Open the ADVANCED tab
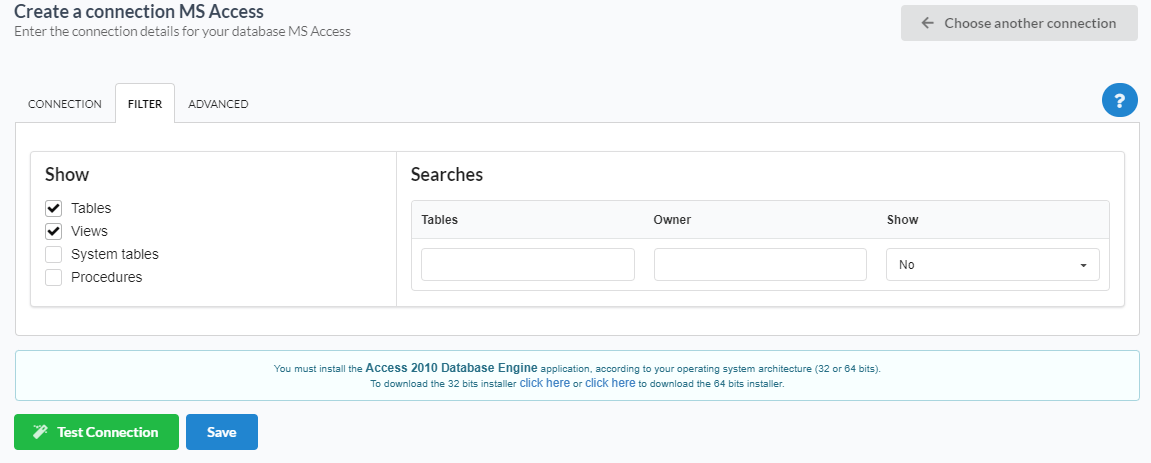This screenshot has width=1151, height=463. (x=218, y=104)
